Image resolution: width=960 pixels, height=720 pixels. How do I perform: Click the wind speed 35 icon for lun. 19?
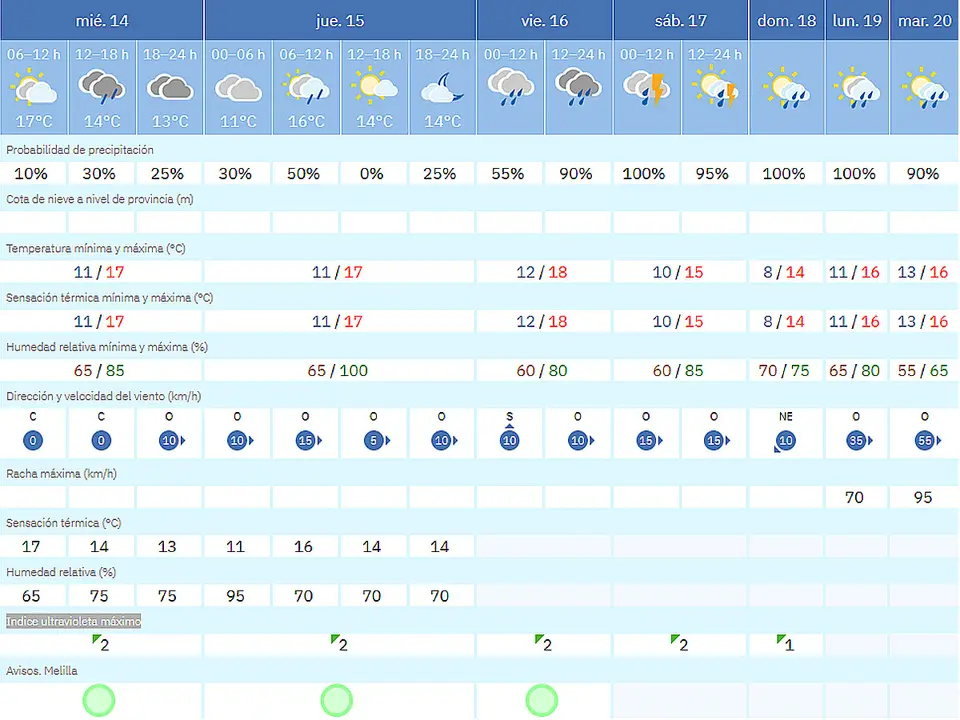(860, 440)
